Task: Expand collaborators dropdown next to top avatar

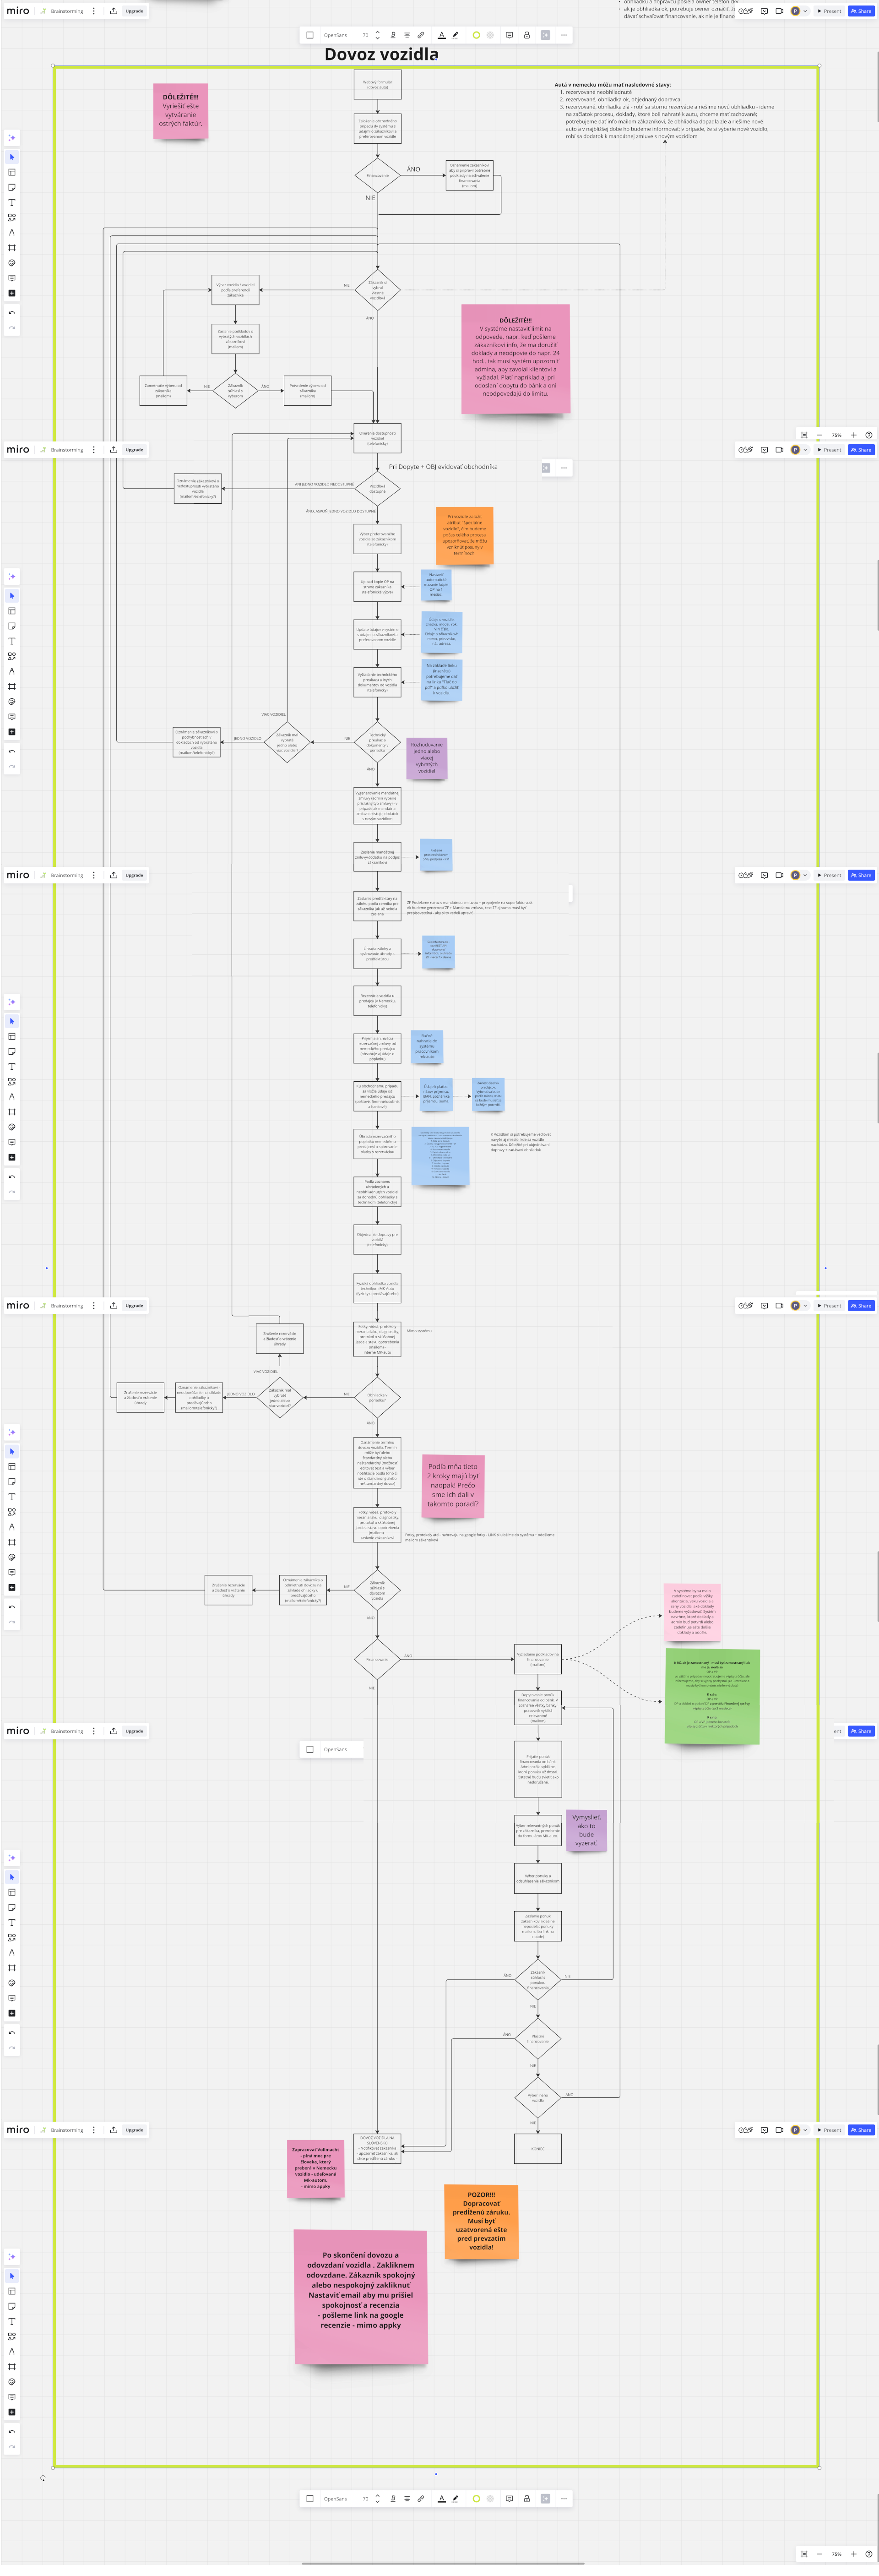Action: click(805, 11)
